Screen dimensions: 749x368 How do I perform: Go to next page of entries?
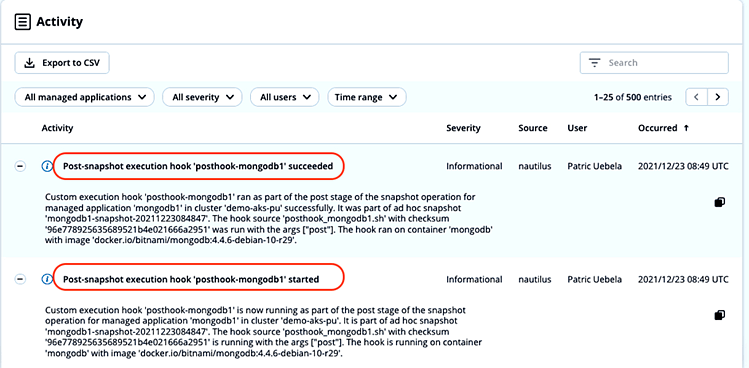click(x=717, y=97)
